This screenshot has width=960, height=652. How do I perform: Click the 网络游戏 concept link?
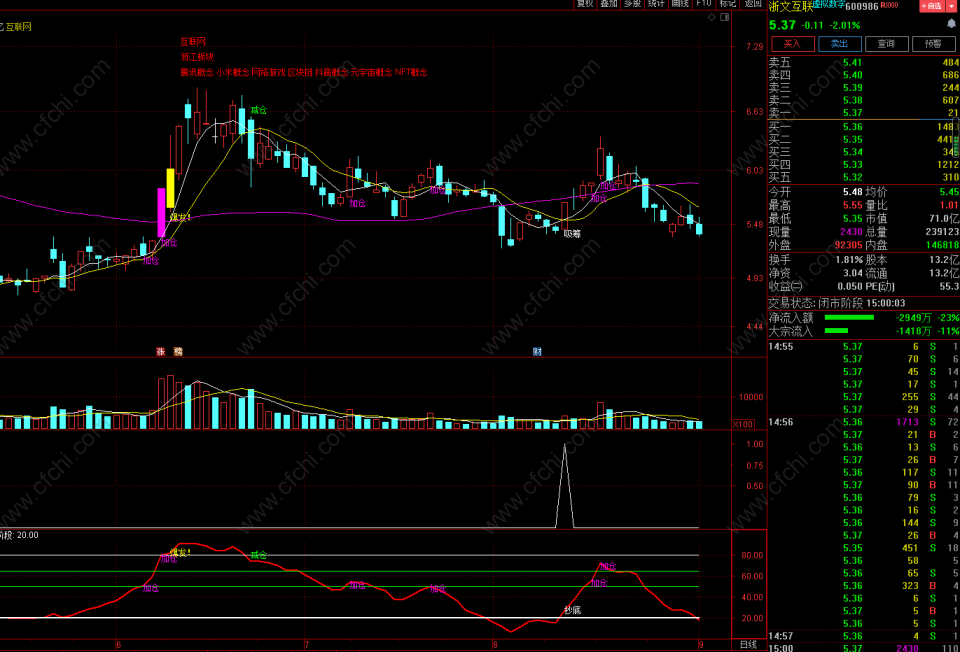(x=269, y=72)
